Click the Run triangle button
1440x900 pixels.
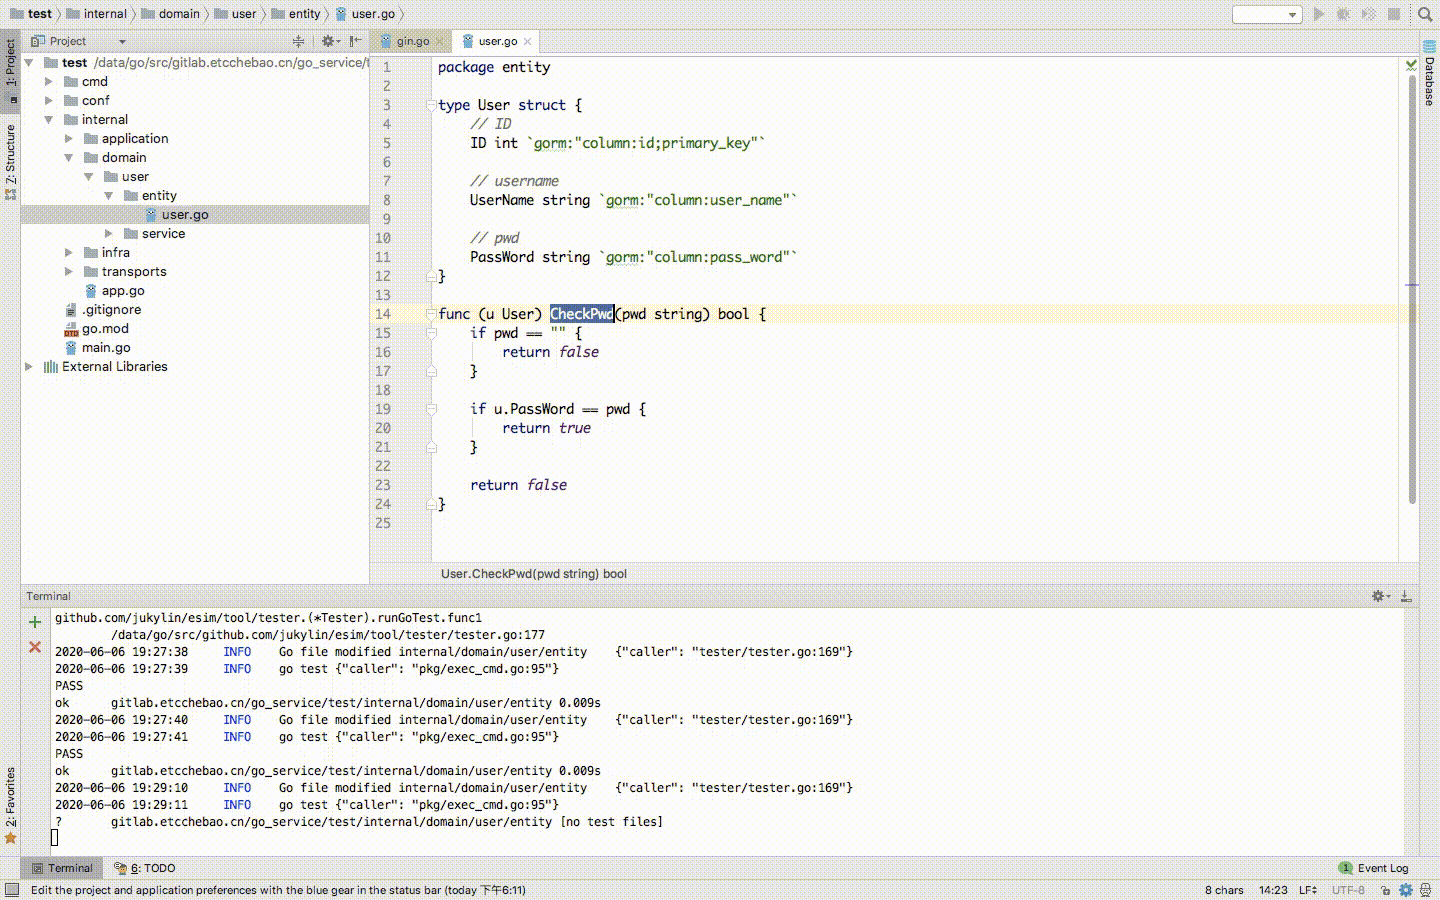[x=1319, y=14]
